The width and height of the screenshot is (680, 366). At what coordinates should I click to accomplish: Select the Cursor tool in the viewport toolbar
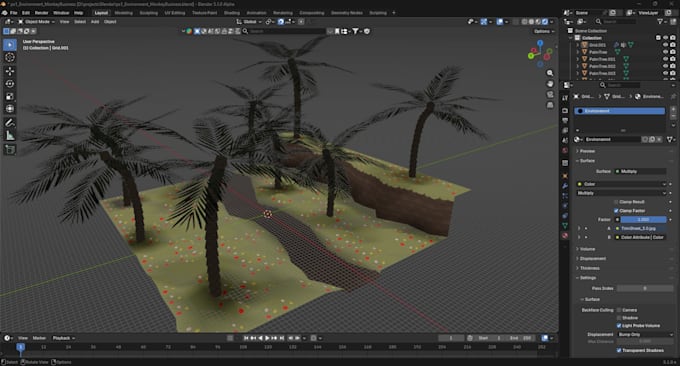pos(10,57)
